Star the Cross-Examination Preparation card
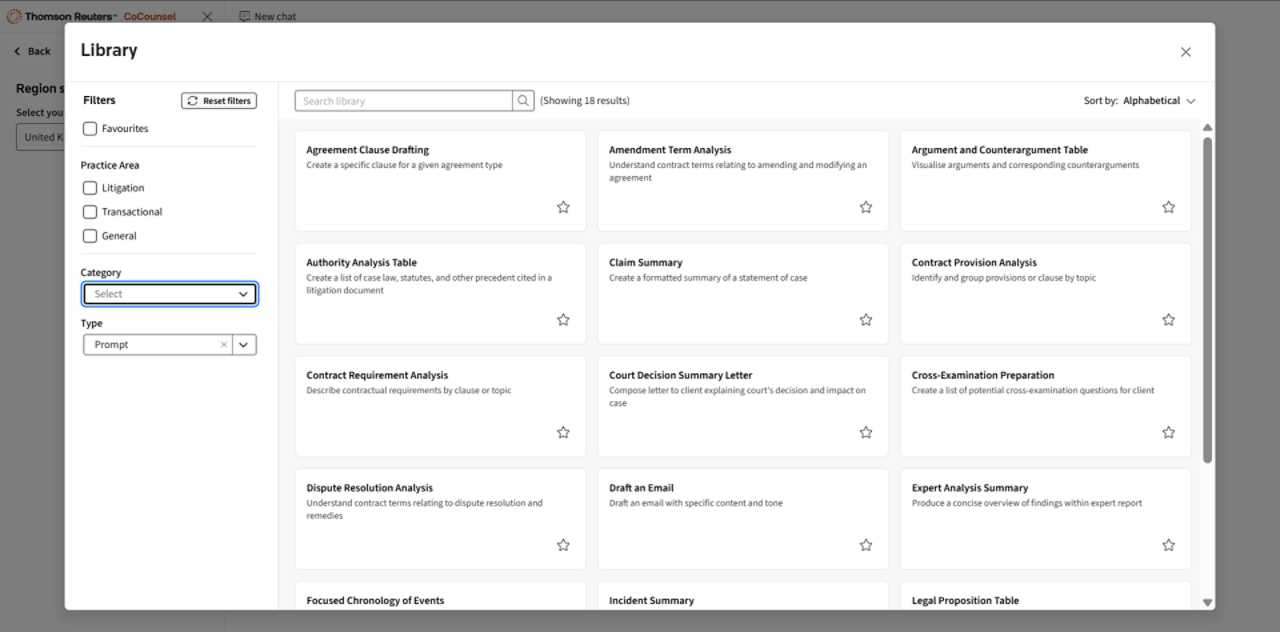The height and width of the screenshot is (632, 1280). 1168,433
